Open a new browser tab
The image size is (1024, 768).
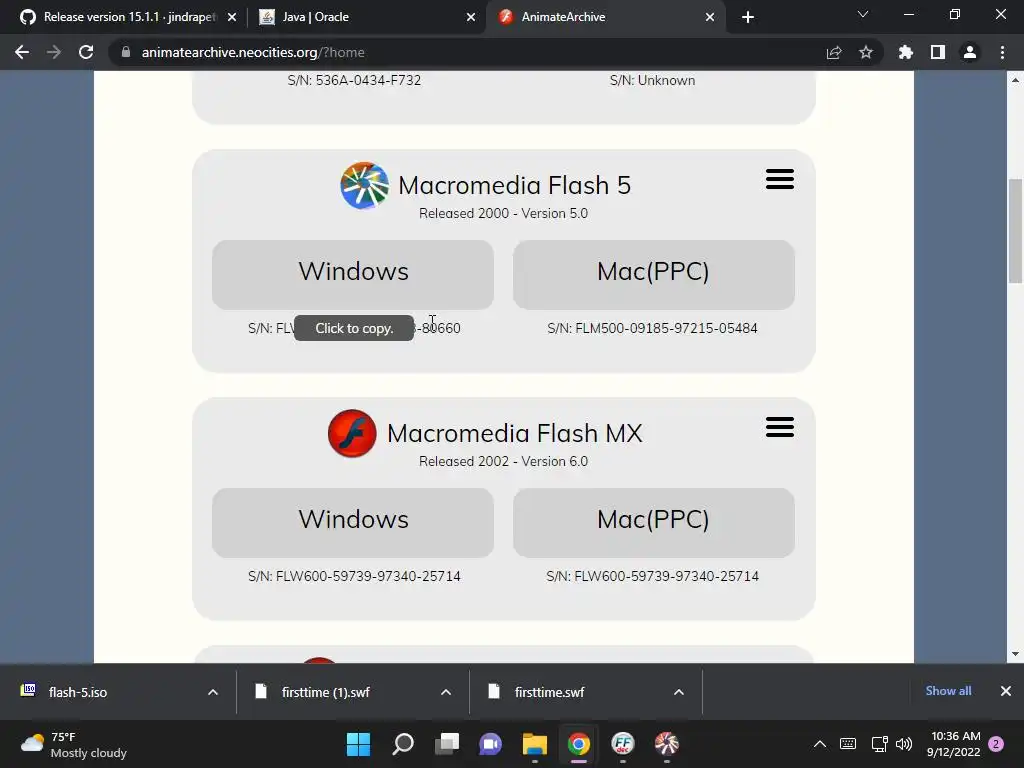748,17
